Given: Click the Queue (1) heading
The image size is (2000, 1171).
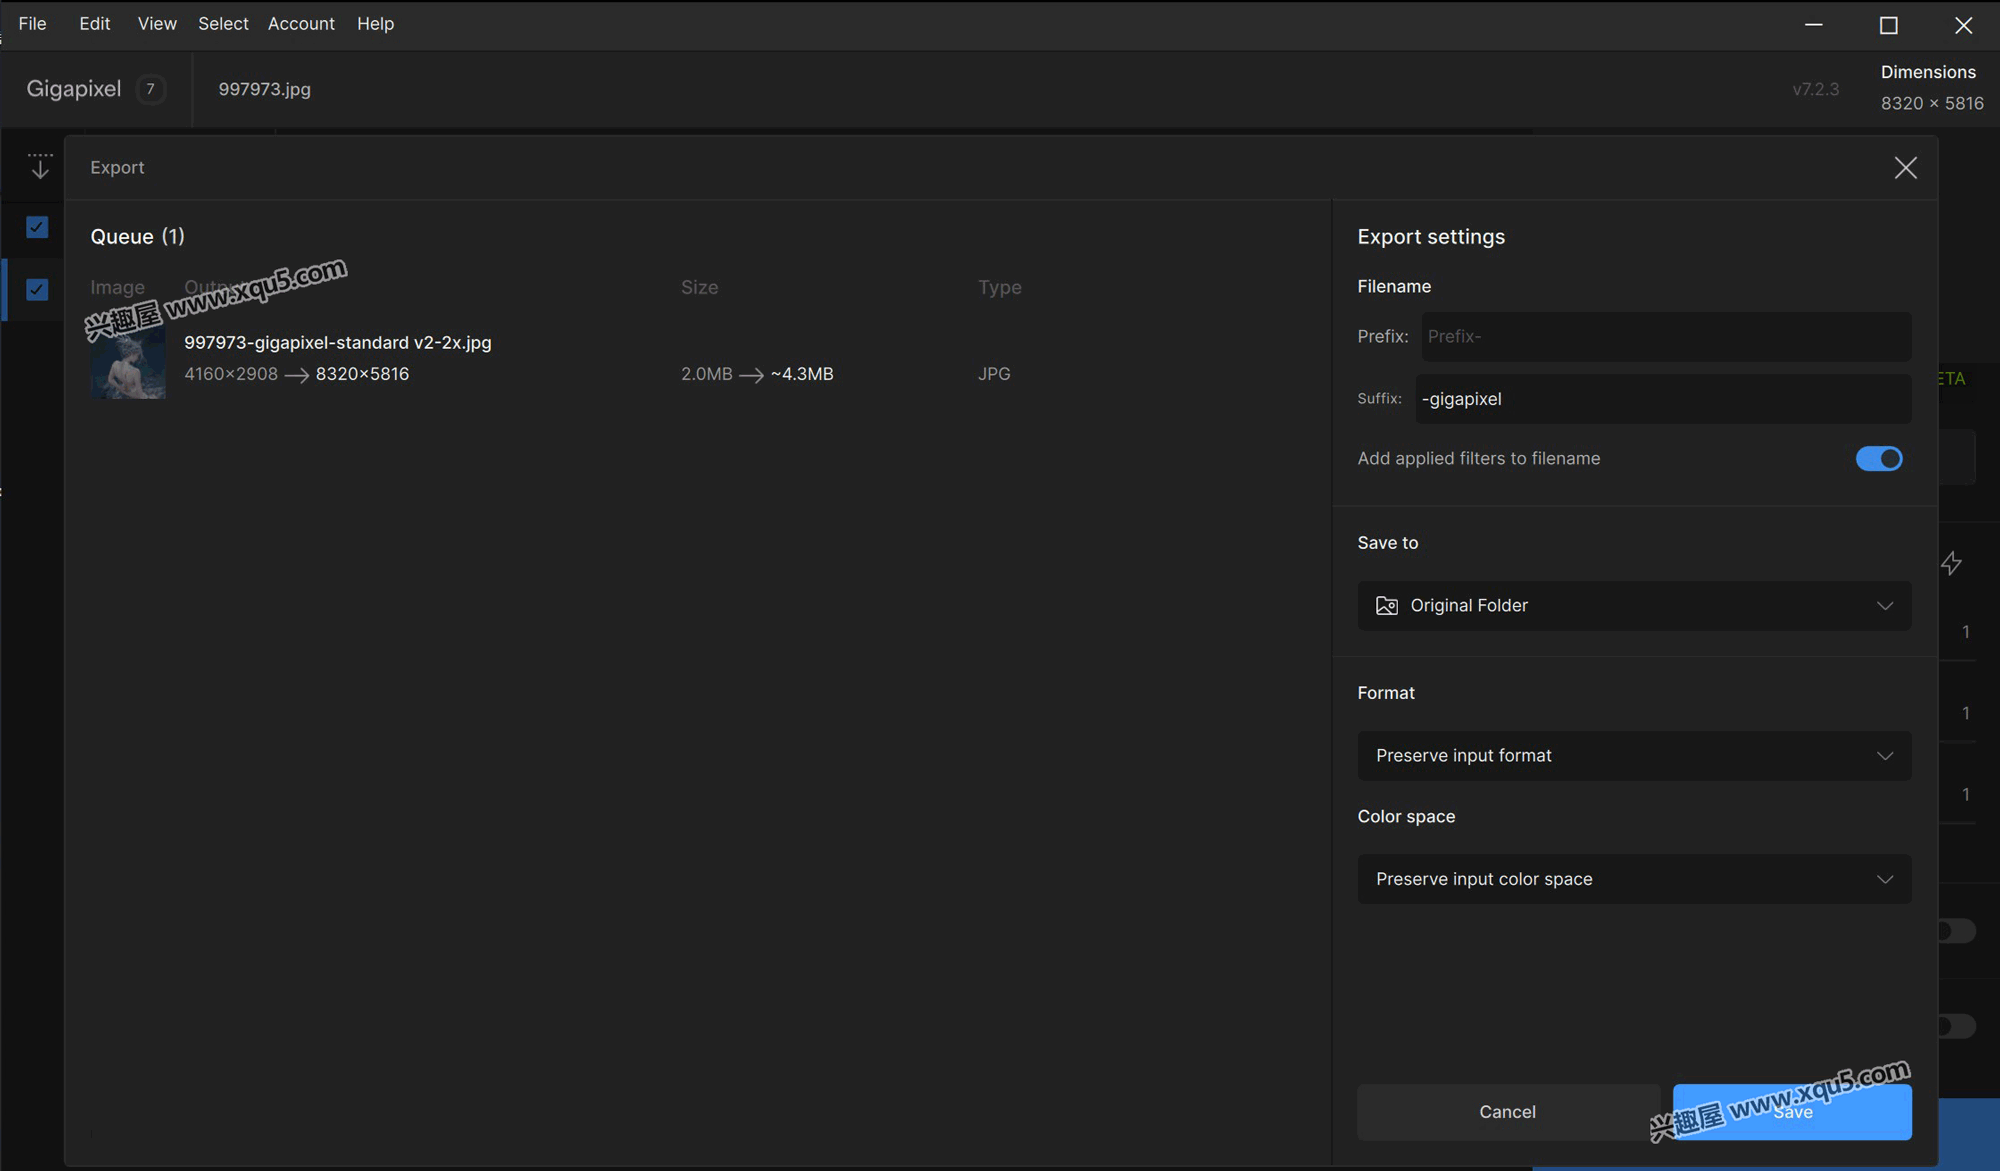Looking at the screenshot, I should click(x=138, y=237).
